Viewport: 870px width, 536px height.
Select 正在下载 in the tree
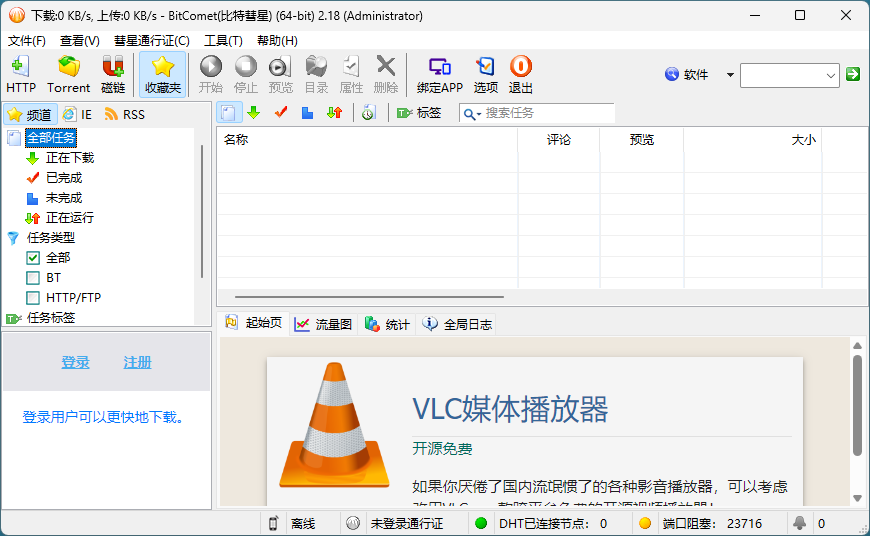tap(70, 158)
